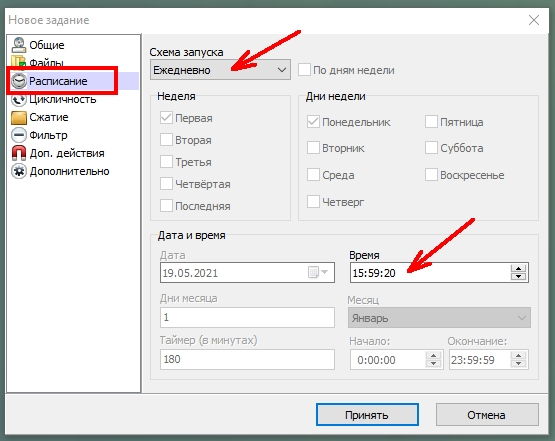Go to the Сжатие section
The image size is (555, 441).
49,117
